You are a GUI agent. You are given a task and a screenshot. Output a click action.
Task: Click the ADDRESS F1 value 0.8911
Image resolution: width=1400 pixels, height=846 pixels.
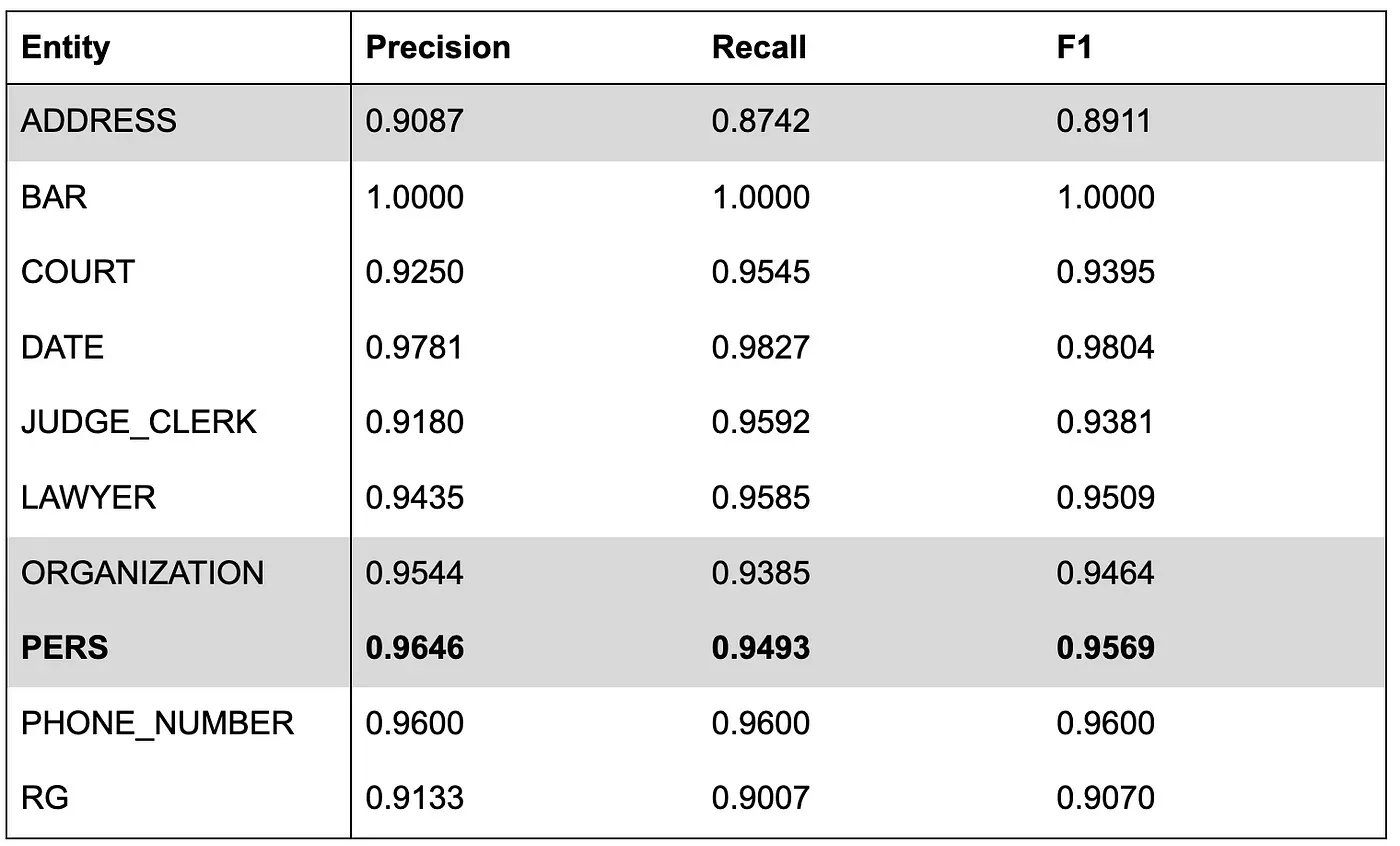point(1104,121)
